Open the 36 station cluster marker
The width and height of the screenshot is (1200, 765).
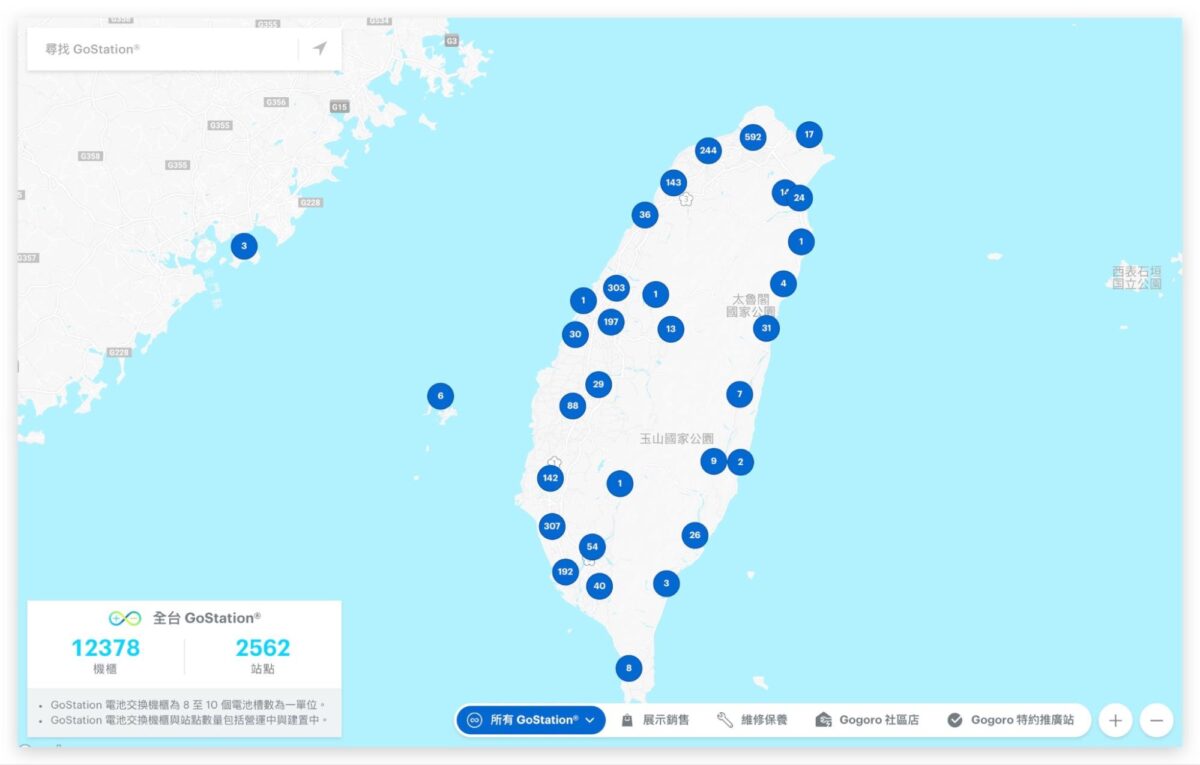point(645,215)
